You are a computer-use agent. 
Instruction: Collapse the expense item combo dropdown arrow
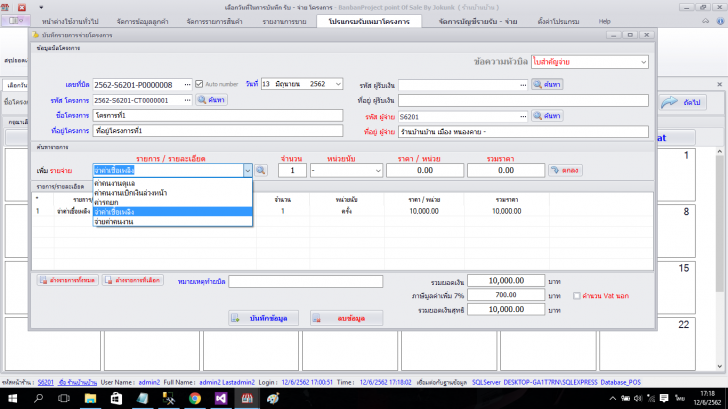(x=247, y=170)
